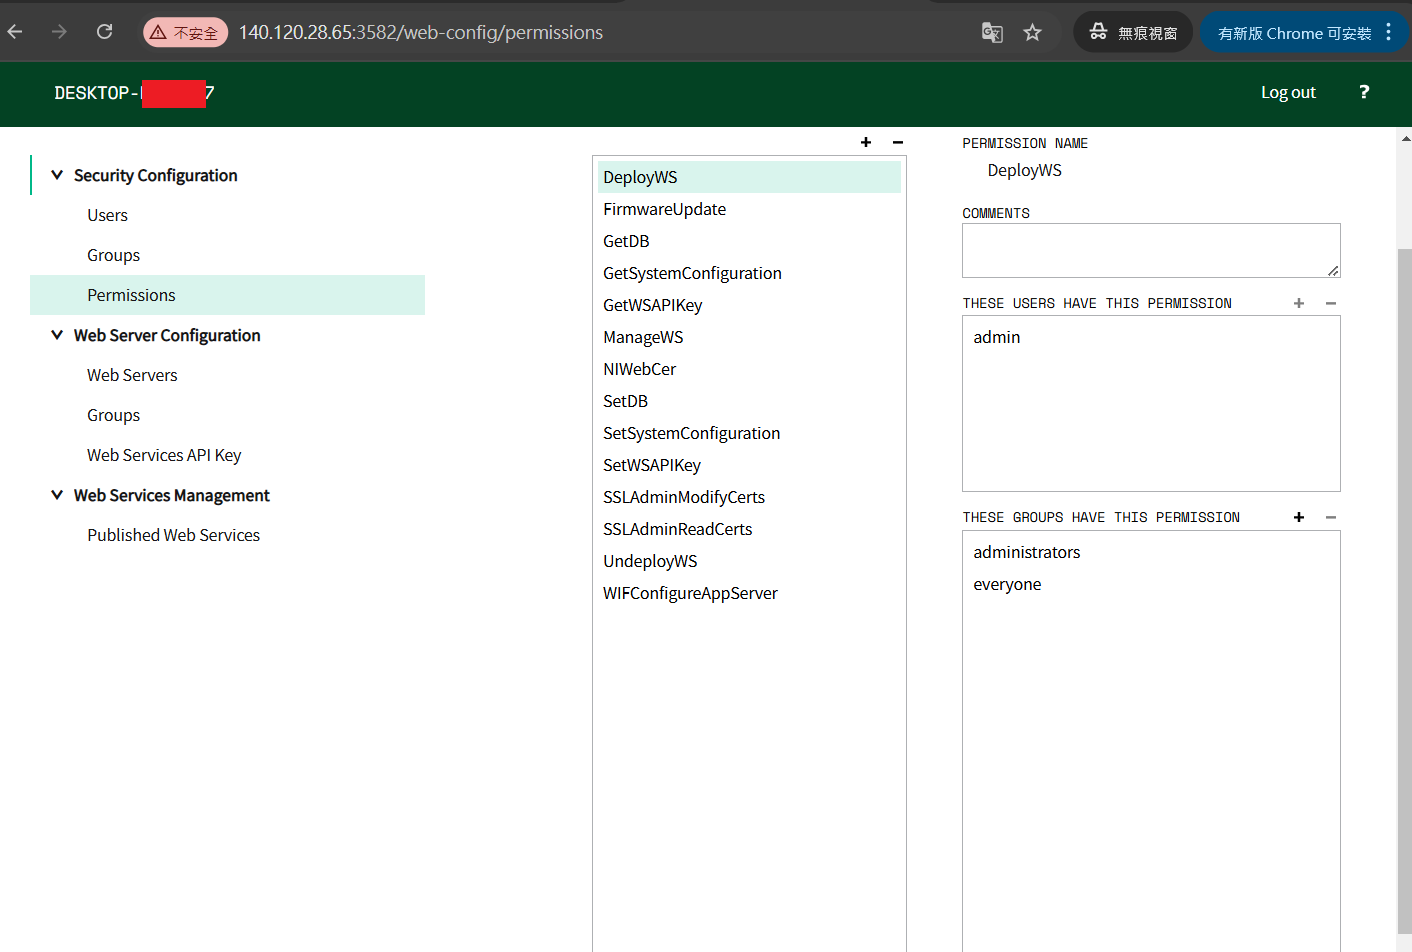The width and height of the screenshot is (1412, 952).
Task: Open Groups under Security Configuration
Action: click(x=113, y=255)
